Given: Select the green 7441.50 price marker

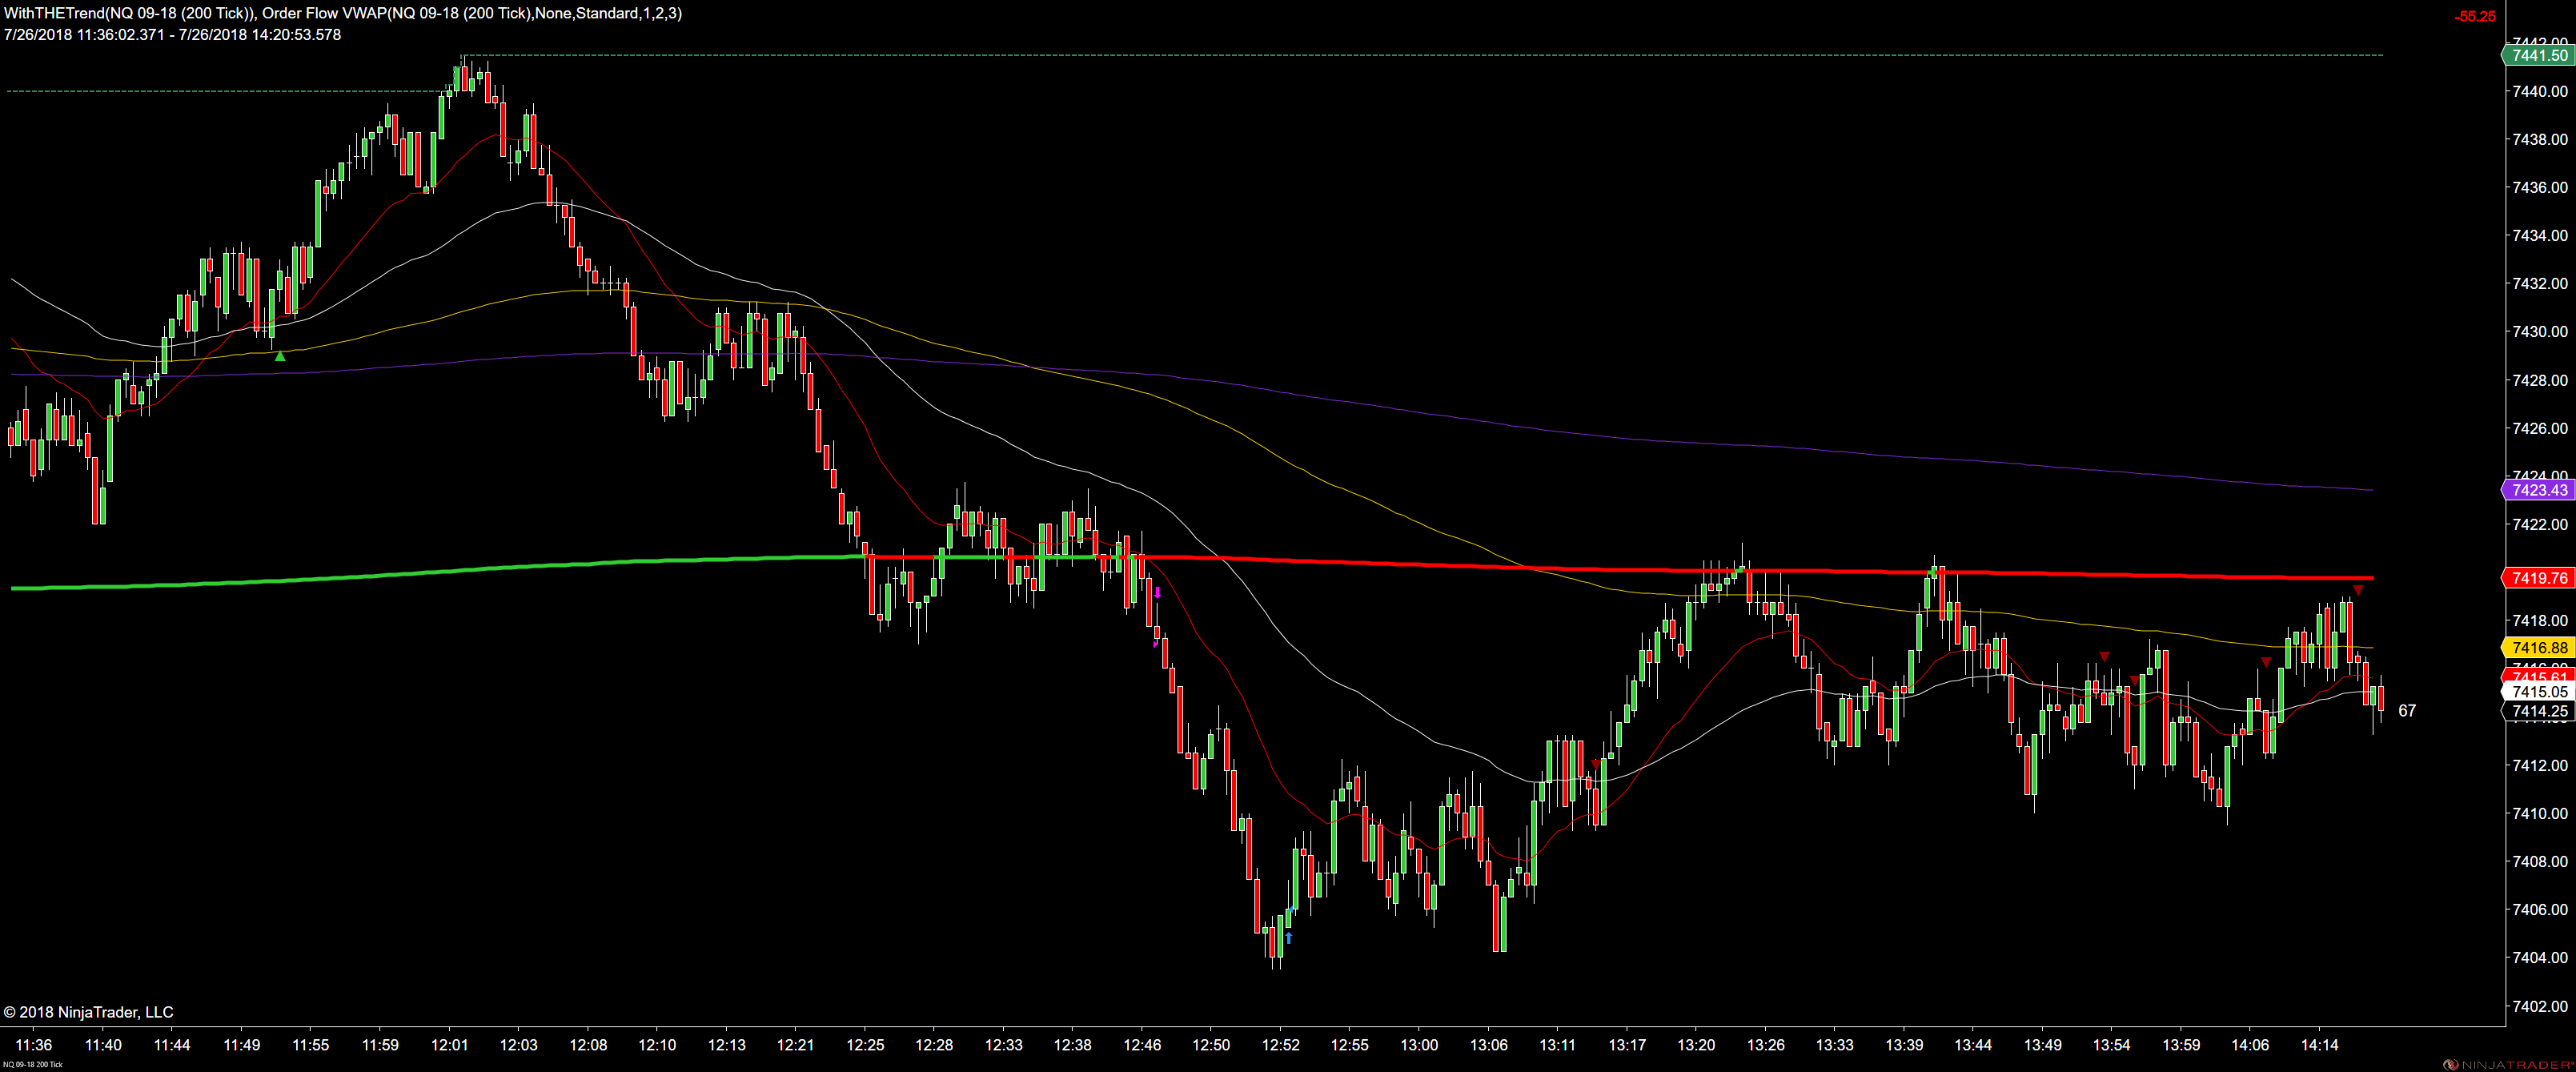Looking at the screenshot, I should (2539, 56).
